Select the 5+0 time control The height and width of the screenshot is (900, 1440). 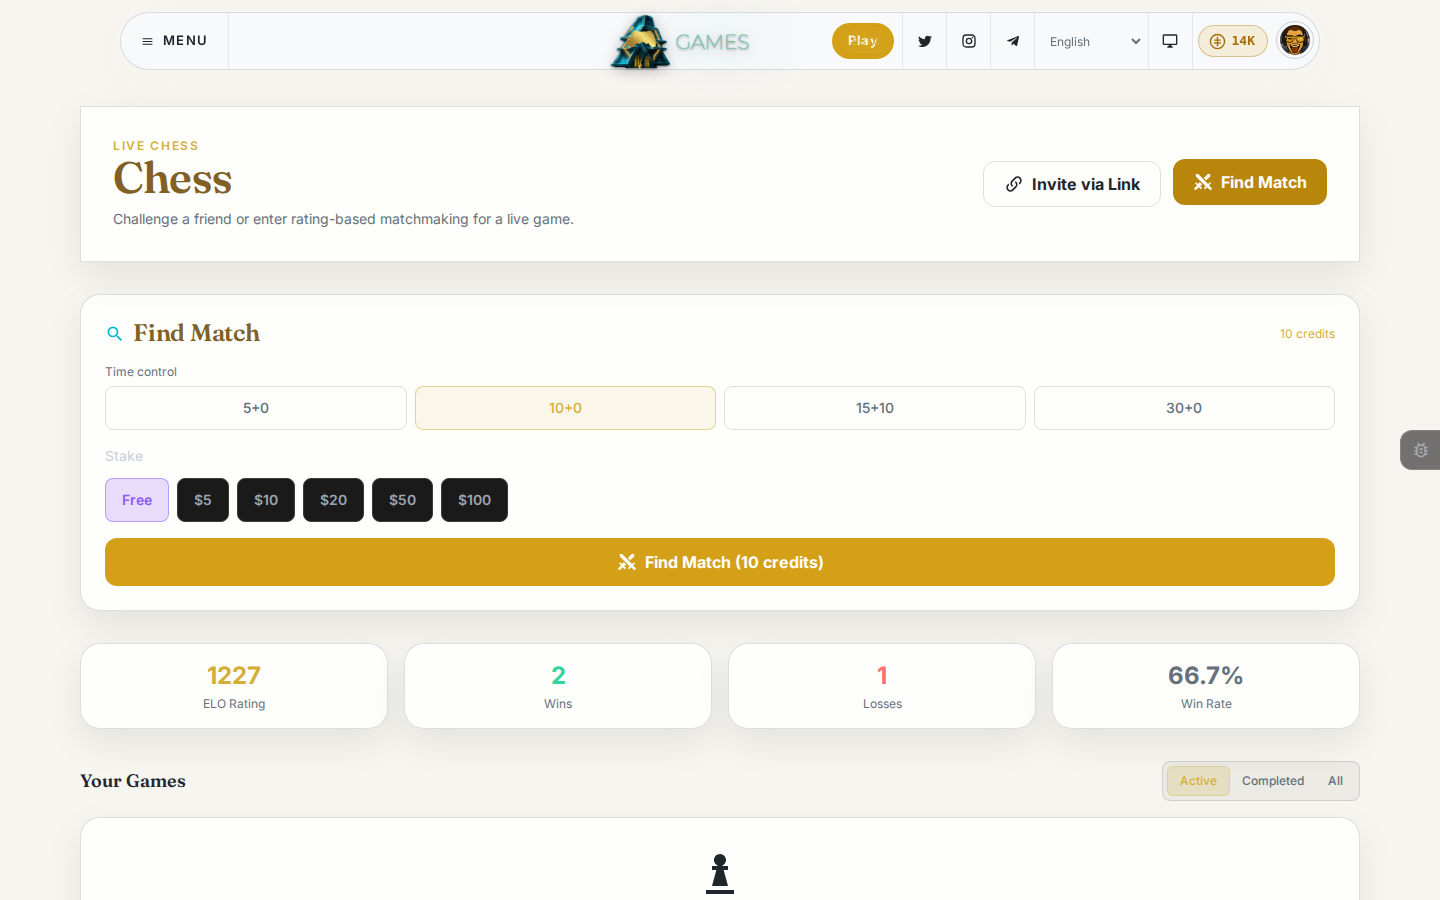tap(256, 408)
